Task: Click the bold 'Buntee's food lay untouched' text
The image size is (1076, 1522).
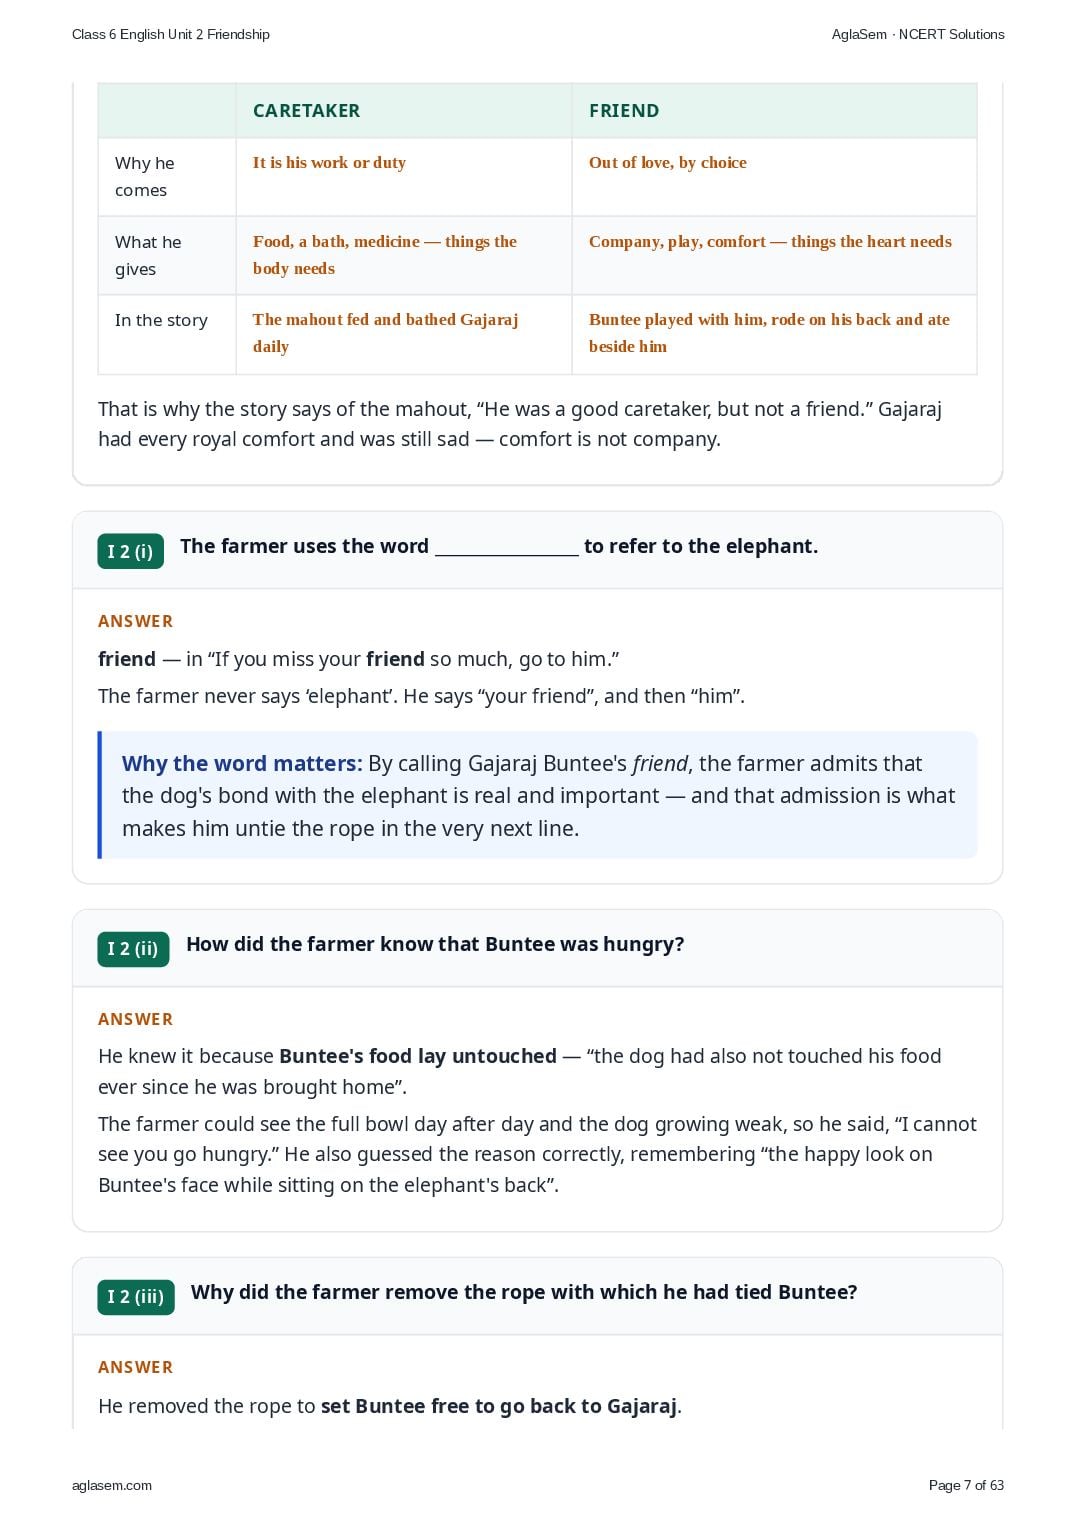Action: pos(418,1056)
